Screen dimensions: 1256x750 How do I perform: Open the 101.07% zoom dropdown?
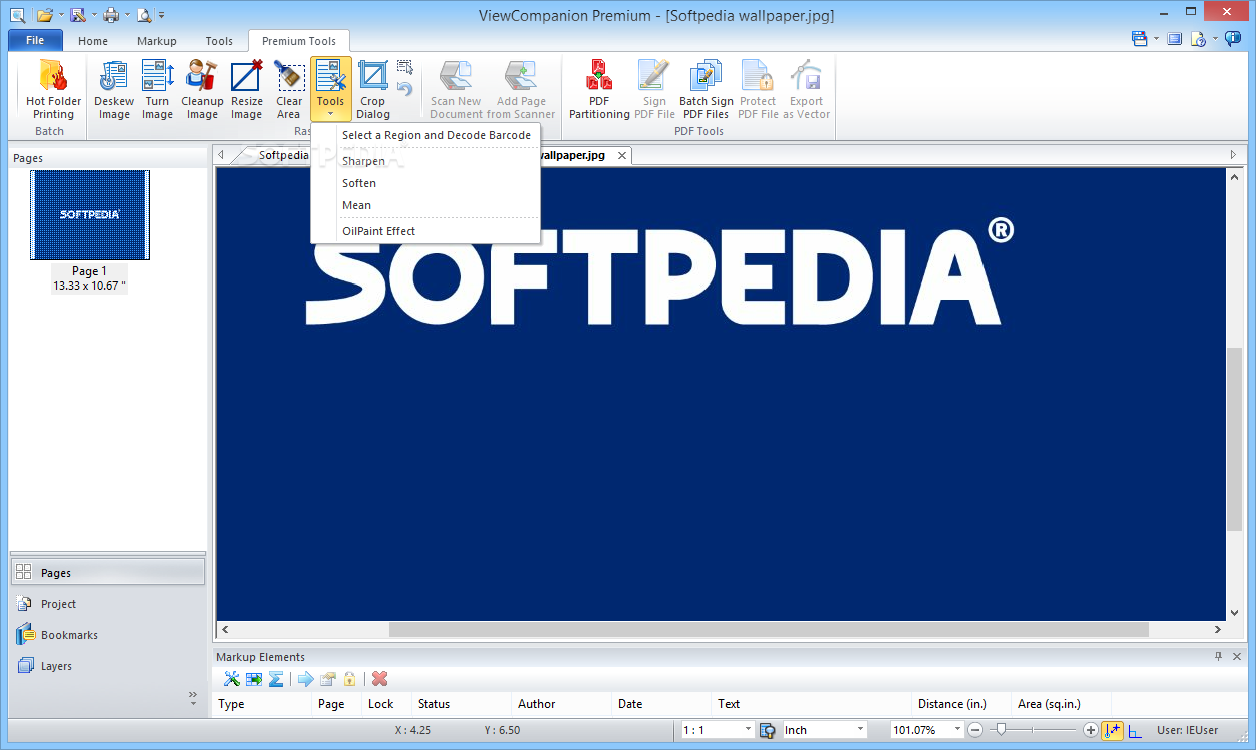pyautogui.click(x=958, y=730)
